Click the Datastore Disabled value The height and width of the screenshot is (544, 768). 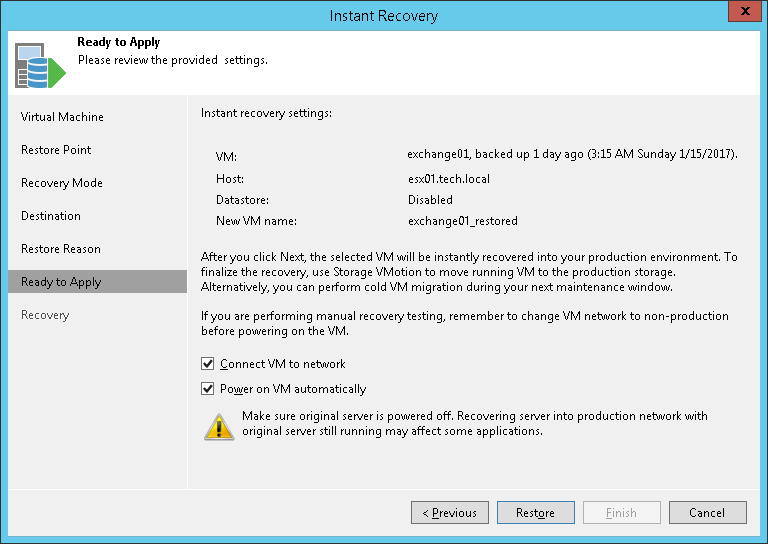[x=430, y=200]
